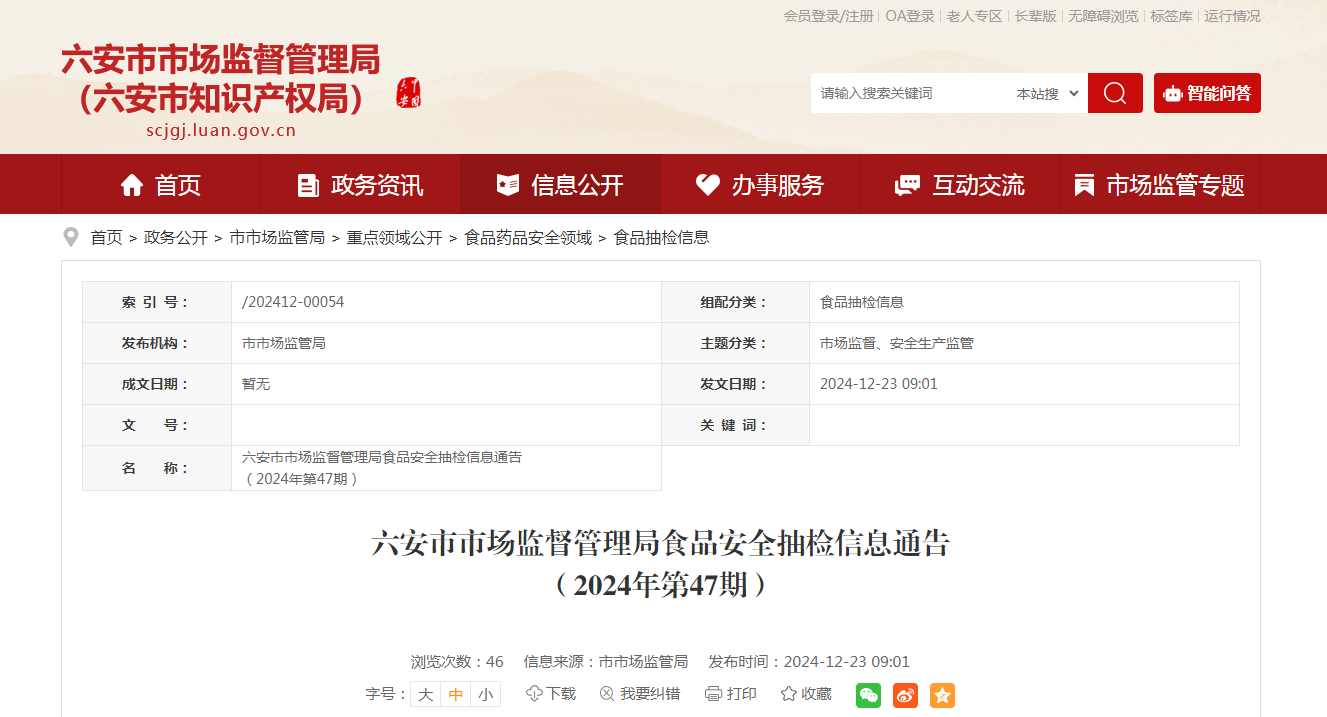The width and height of the screenshot is (1327, 717).
Task: Set font size to 小
Action: click(485, 694)
